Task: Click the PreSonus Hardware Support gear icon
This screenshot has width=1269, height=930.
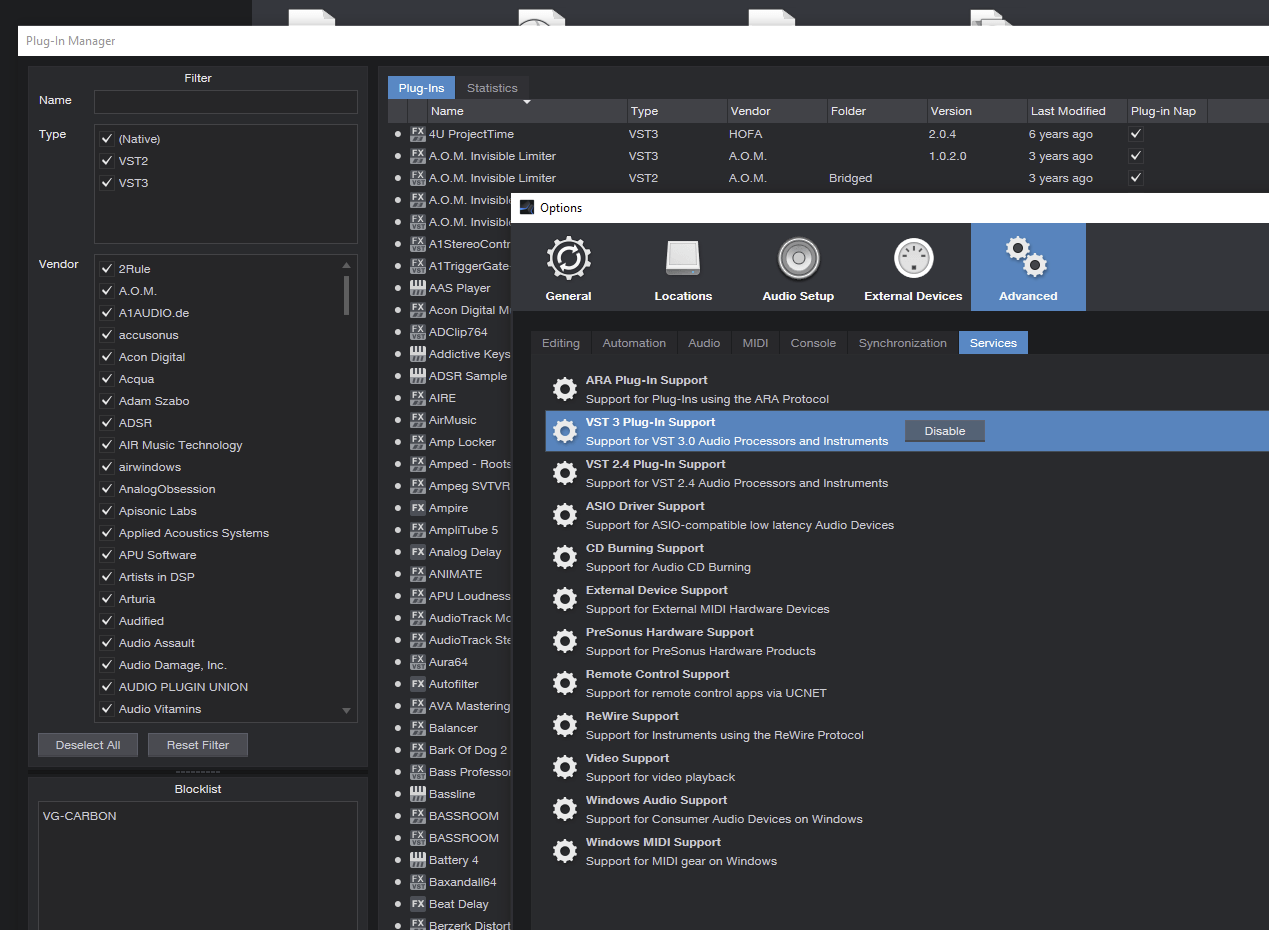Action: coord(565,641)
